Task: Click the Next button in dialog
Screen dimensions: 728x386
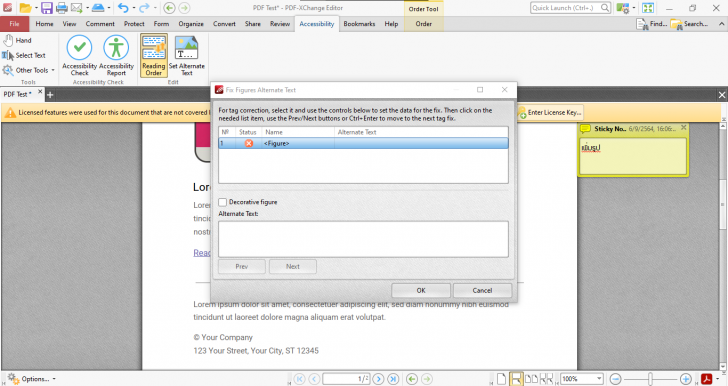Action: (x=292, y=267)
